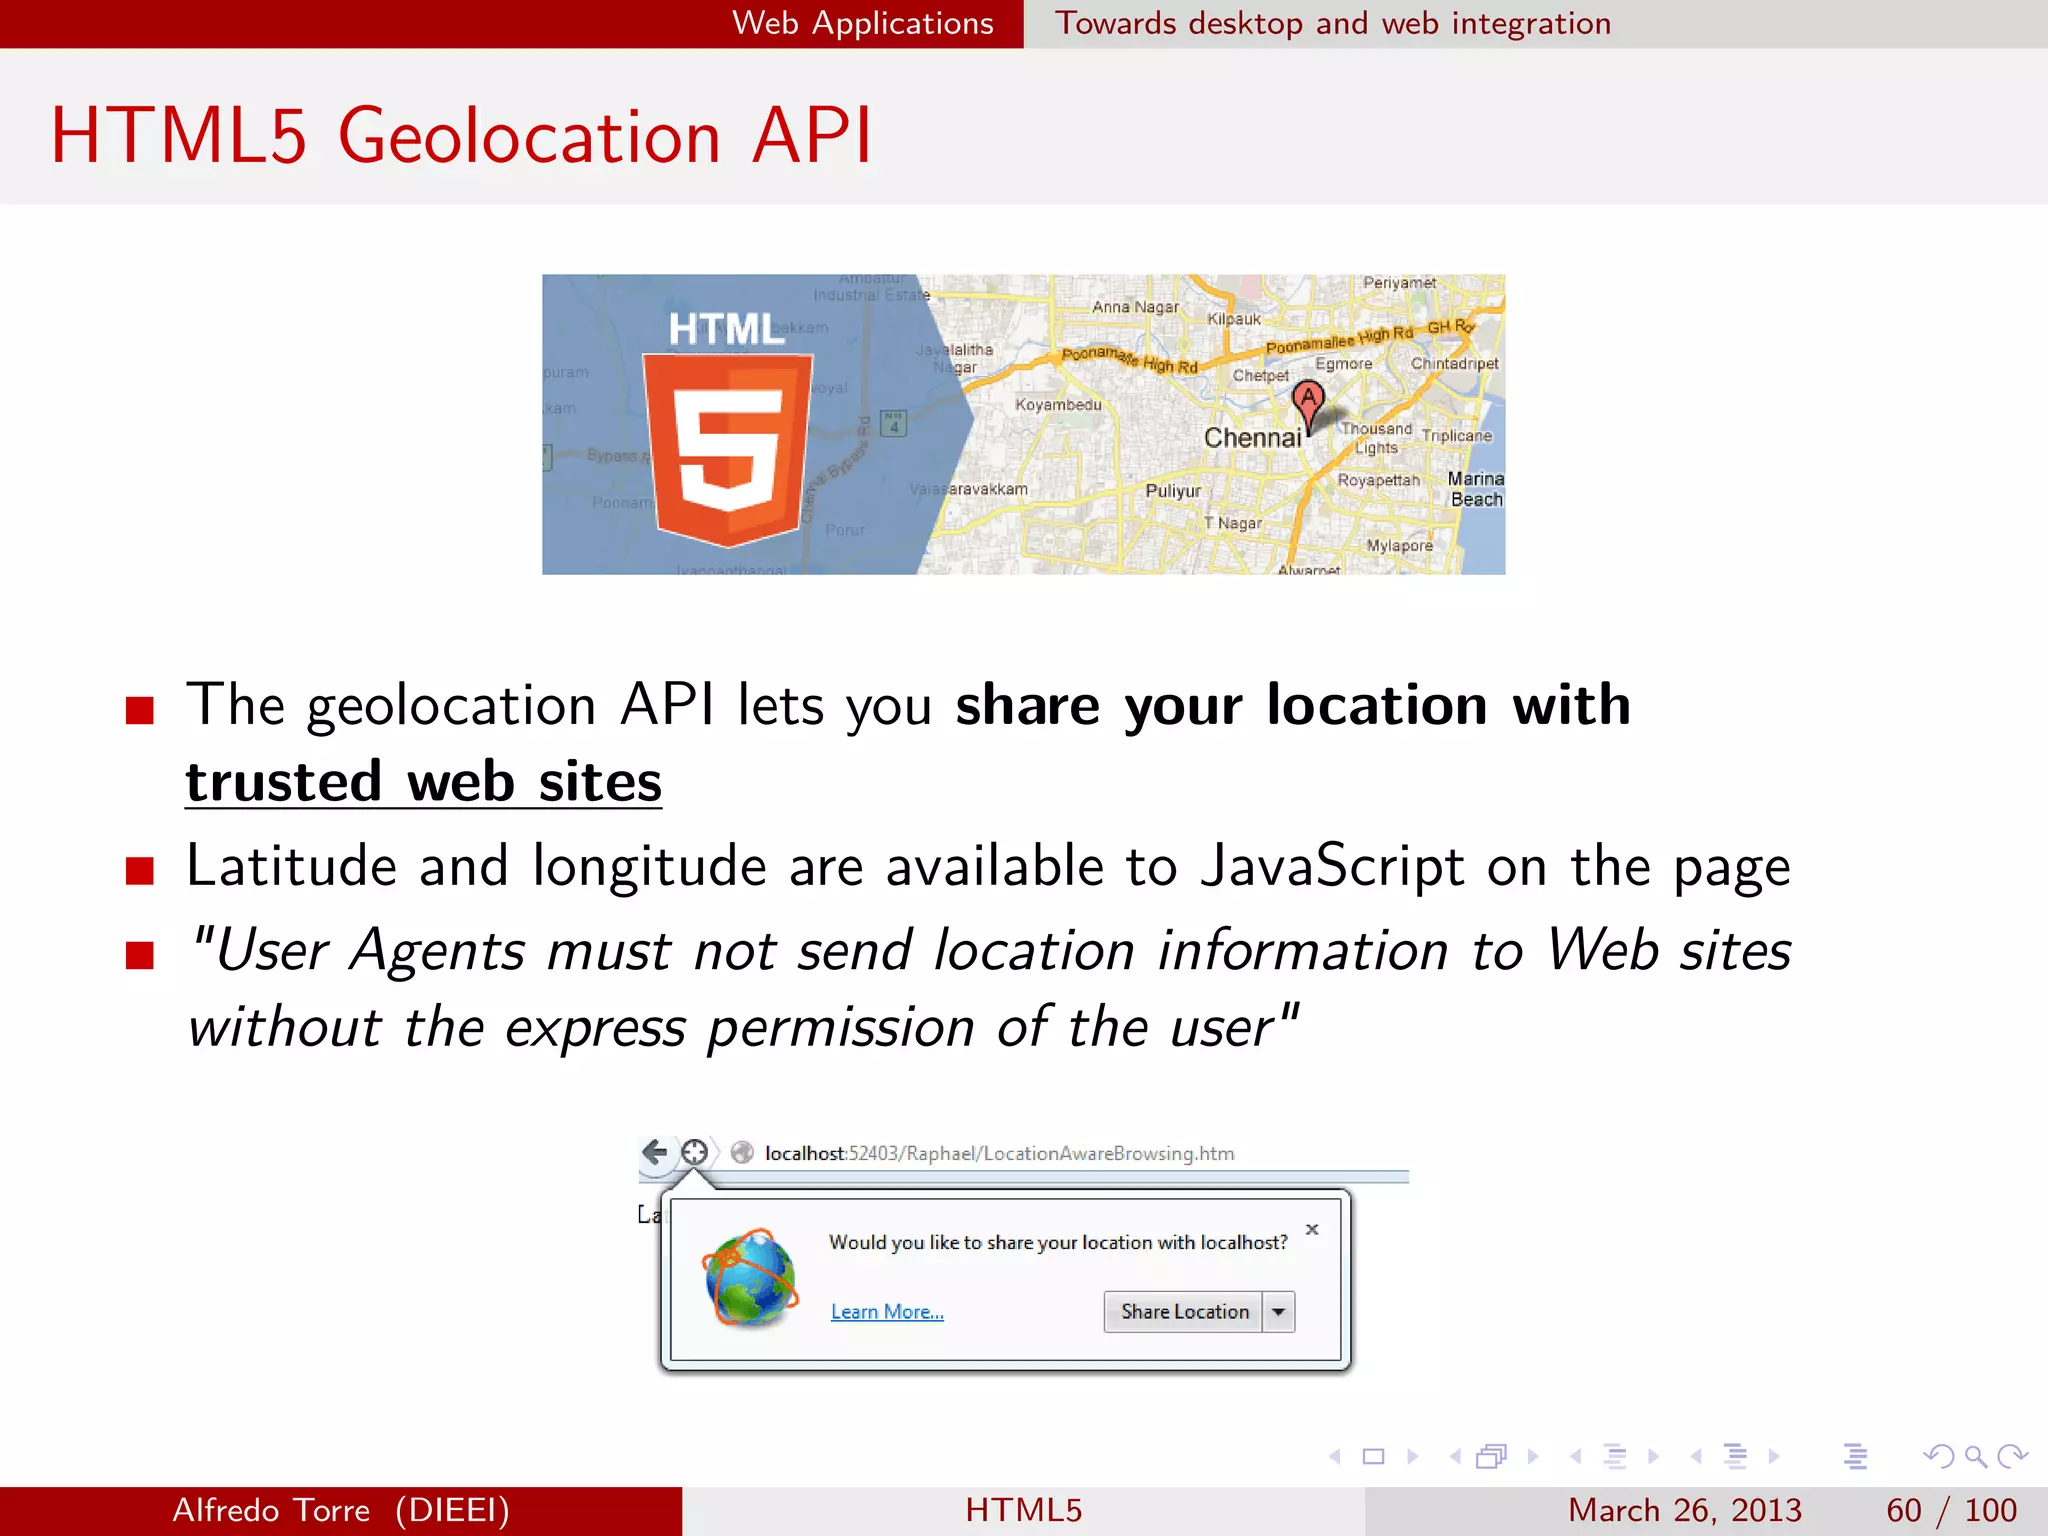Close the share location popup with the X

1312,1230
